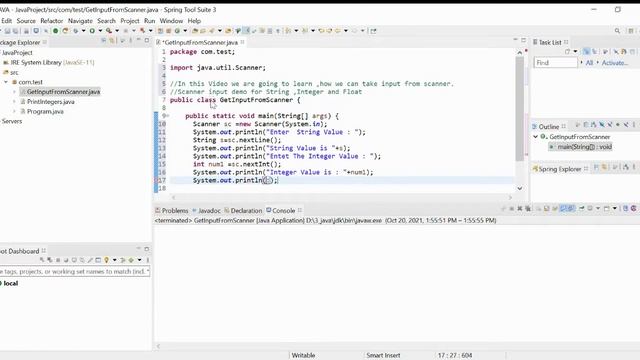The width and height of the screenshot is (640, 360).
Task: Open External Tools dropdown arrow in toolbar
Action: click(x=117, y=31)
